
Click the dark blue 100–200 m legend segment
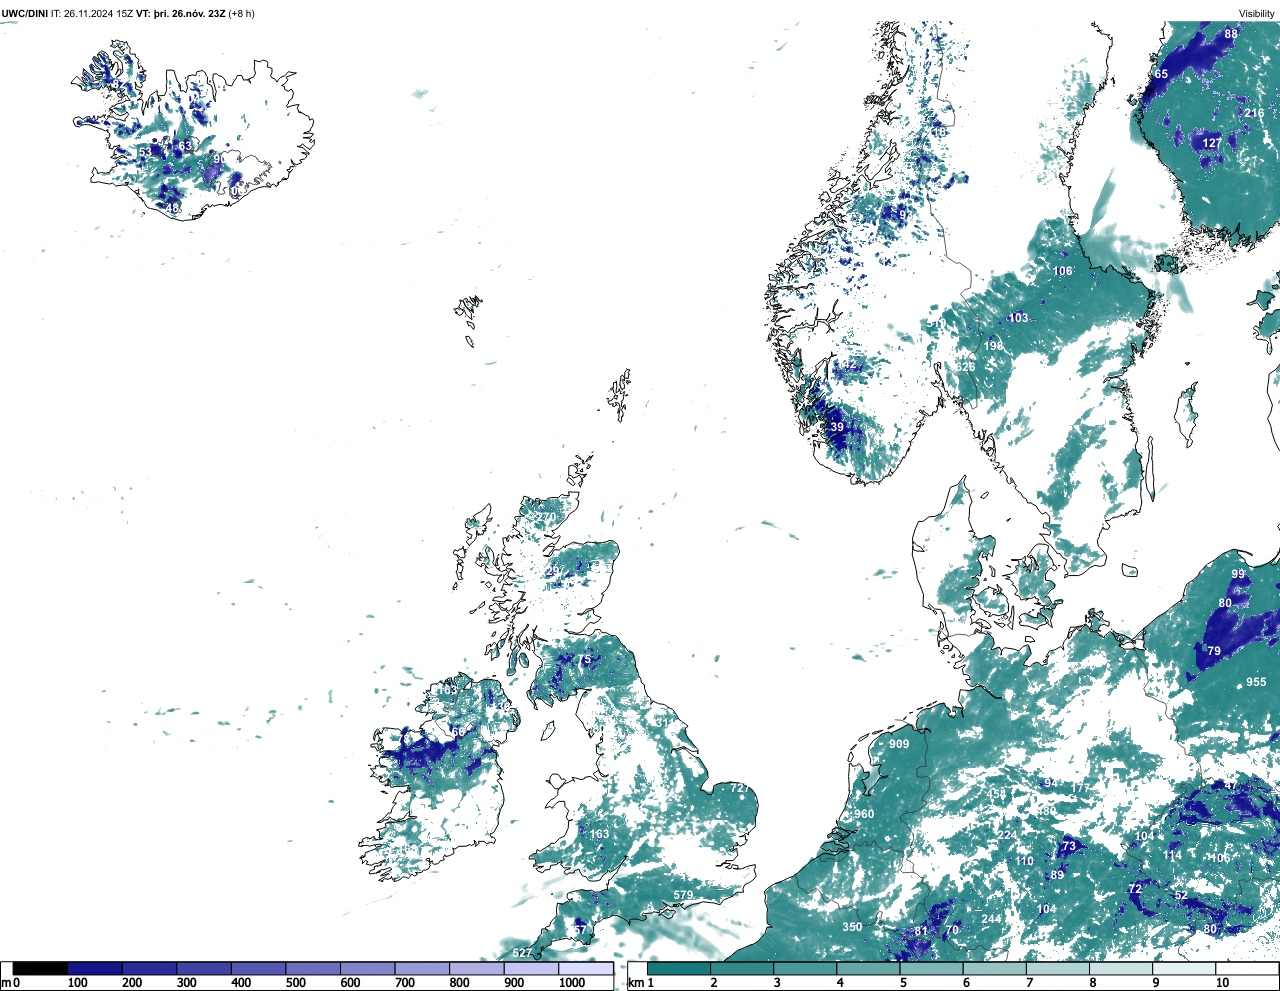[95, 969]
